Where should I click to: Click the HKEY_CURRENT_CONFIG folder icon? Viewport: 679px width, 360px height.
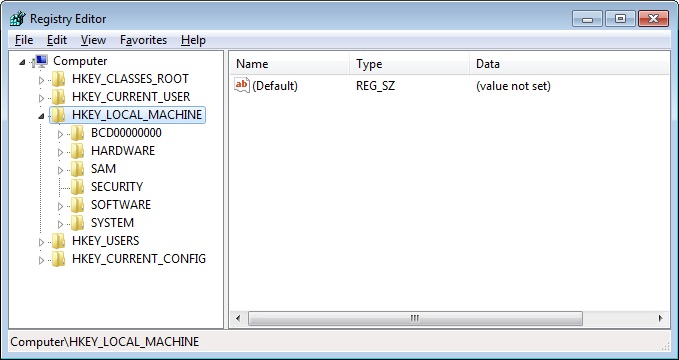58,259
